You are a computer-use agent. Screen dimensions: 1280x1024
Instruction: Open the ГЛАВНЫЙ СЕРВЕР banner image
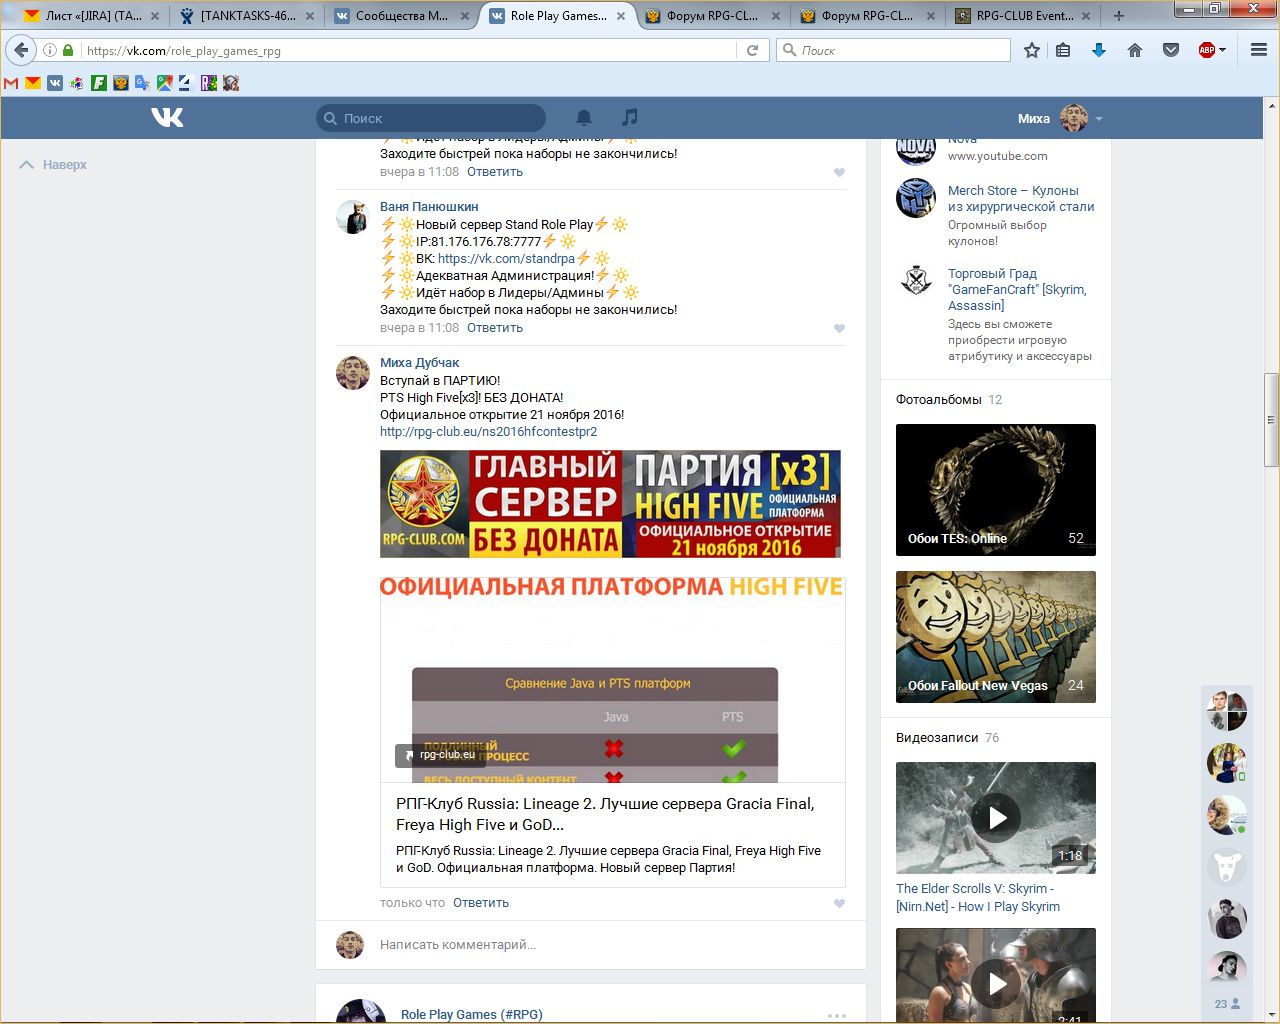(x=610, y=504)
